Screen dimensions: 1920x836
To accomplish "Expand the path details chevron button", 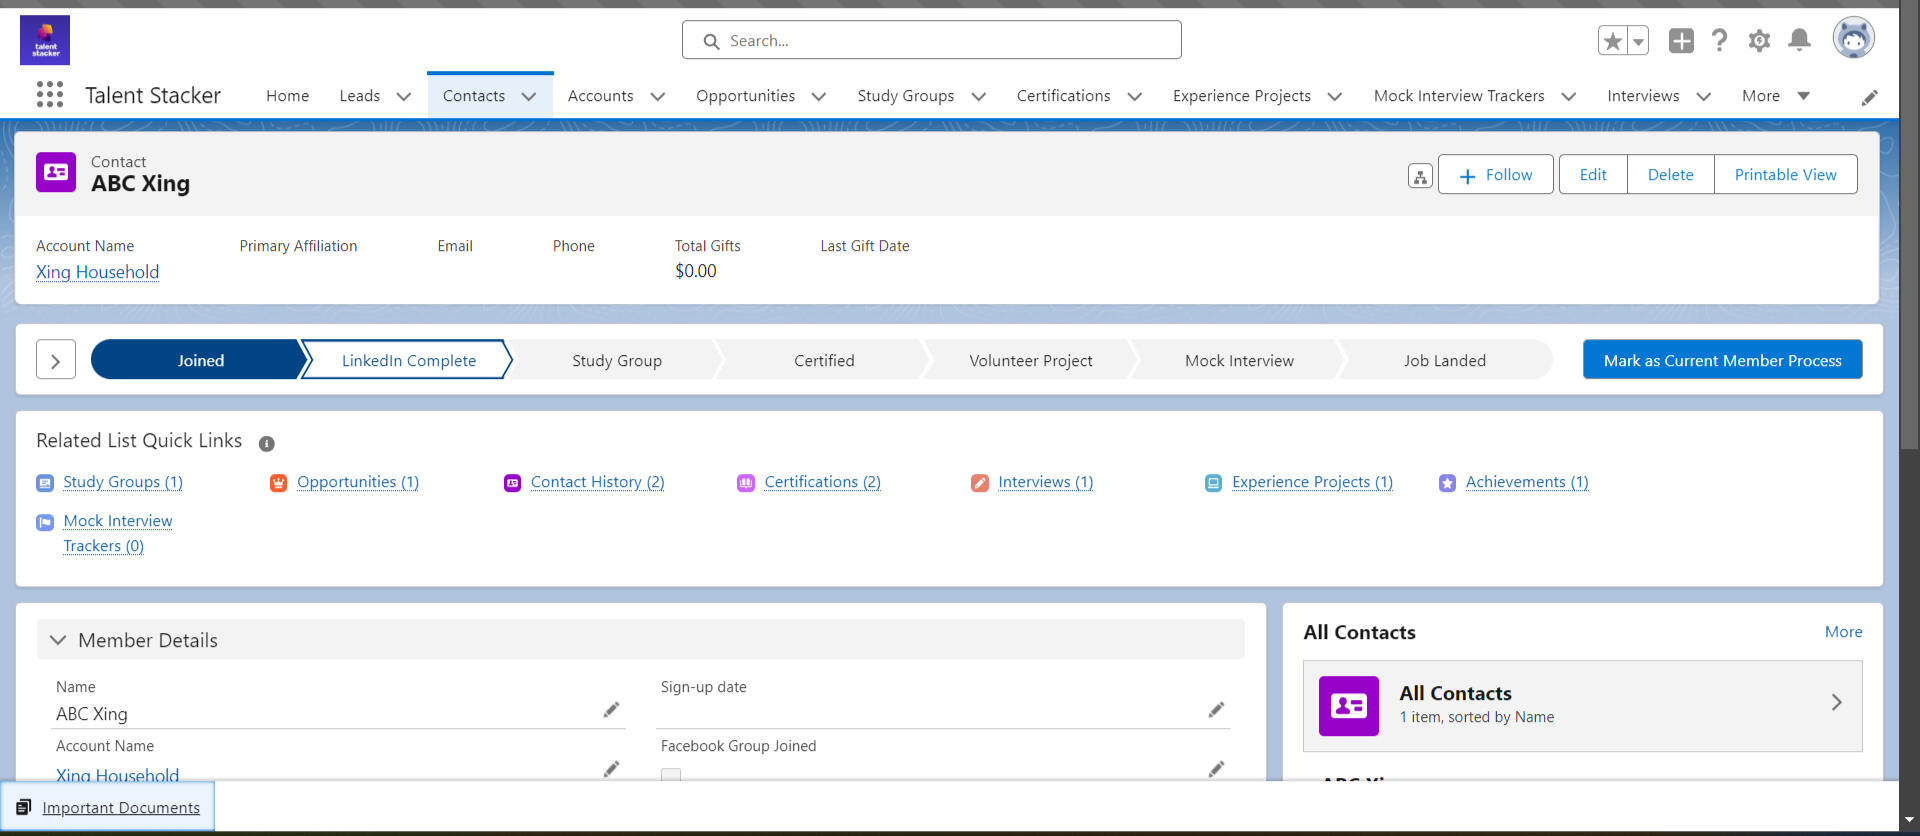I will click(56, 360).
